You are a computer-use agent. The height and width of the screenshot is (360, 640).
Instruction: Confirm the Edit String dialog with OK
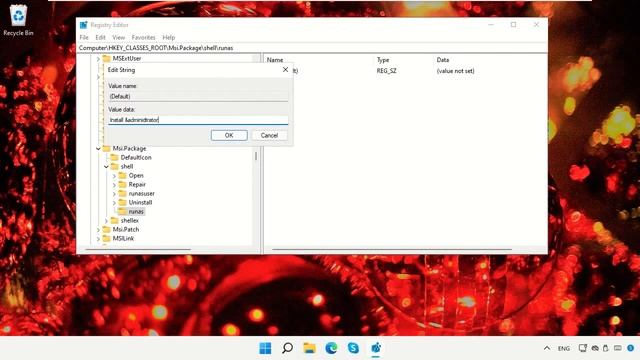pyautogui.click(x=229, y=135)
